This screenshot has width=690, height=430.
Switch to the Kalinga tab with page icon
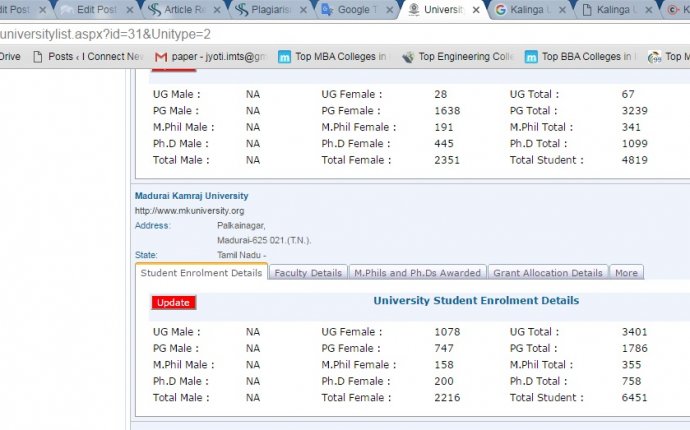tap(614, 10)
